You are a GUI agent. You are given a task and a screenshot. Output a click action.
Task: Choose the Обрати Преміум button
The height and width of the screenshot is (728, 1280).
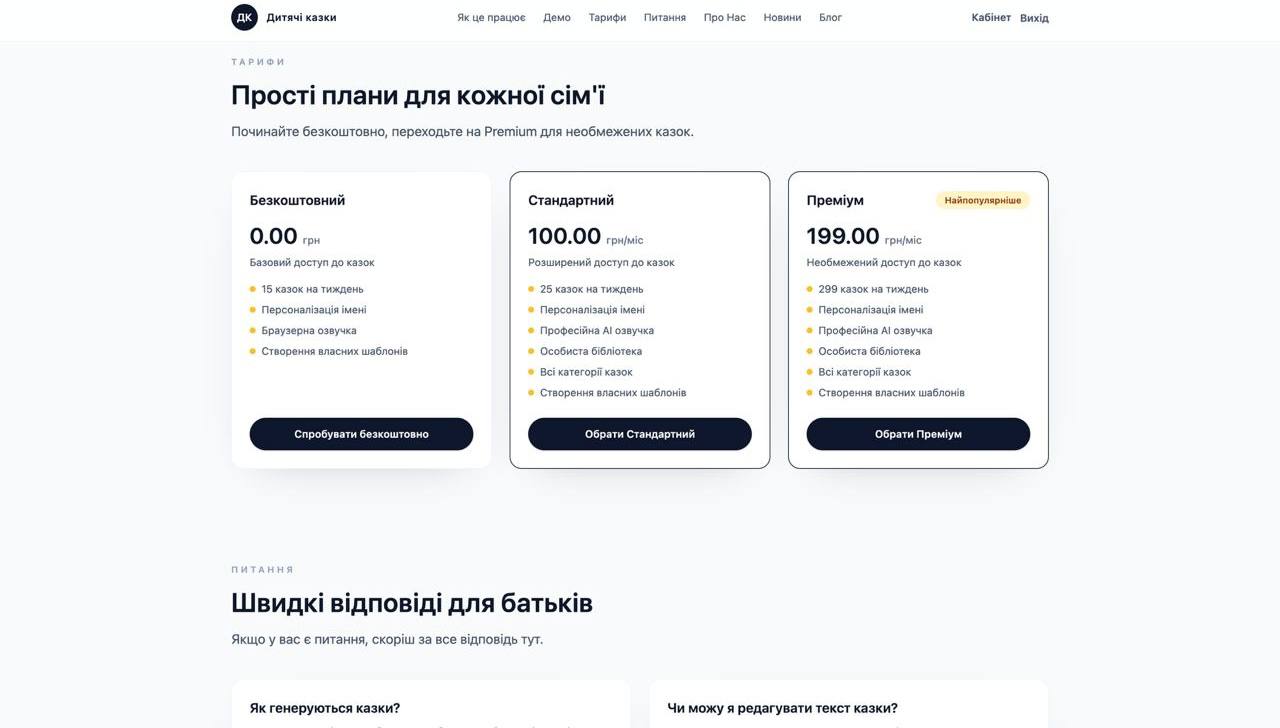[918, 434]
